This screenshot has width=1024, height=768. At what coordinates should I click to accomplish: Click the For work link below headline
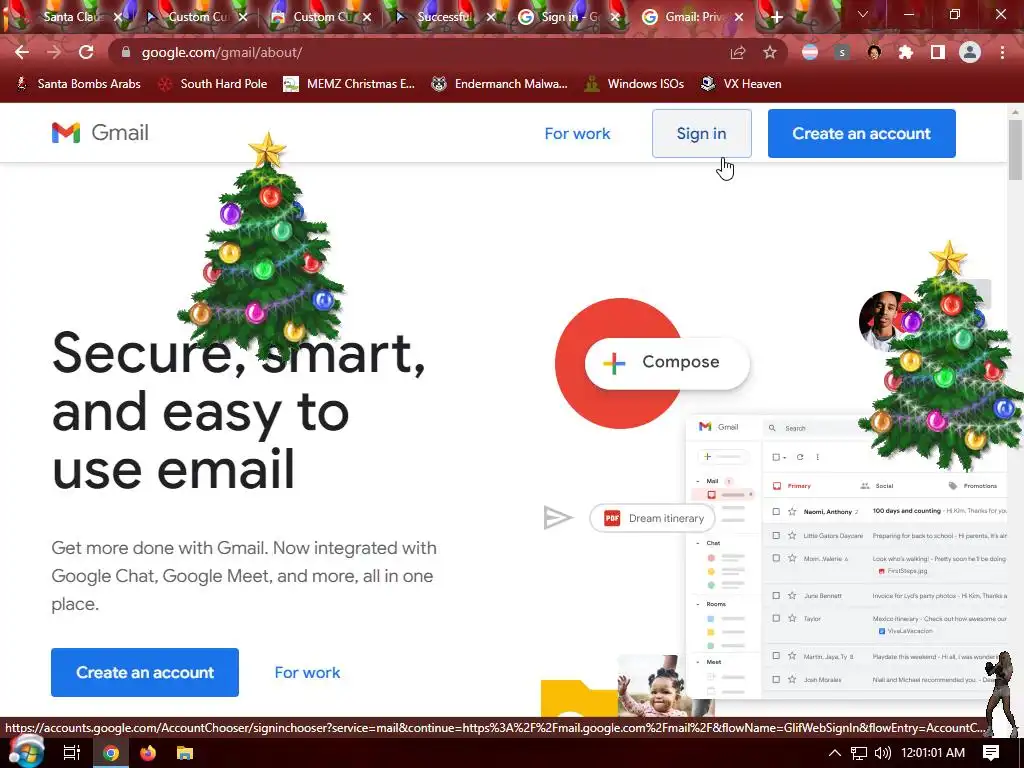point(307,672)
